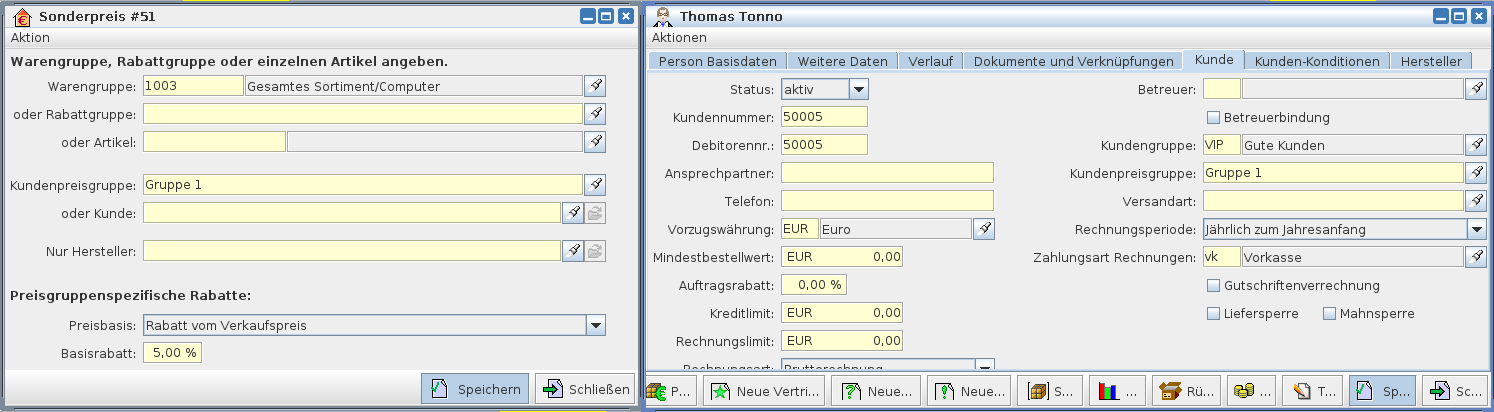Expand the Preisbasis dropdown

coord(595,325)
